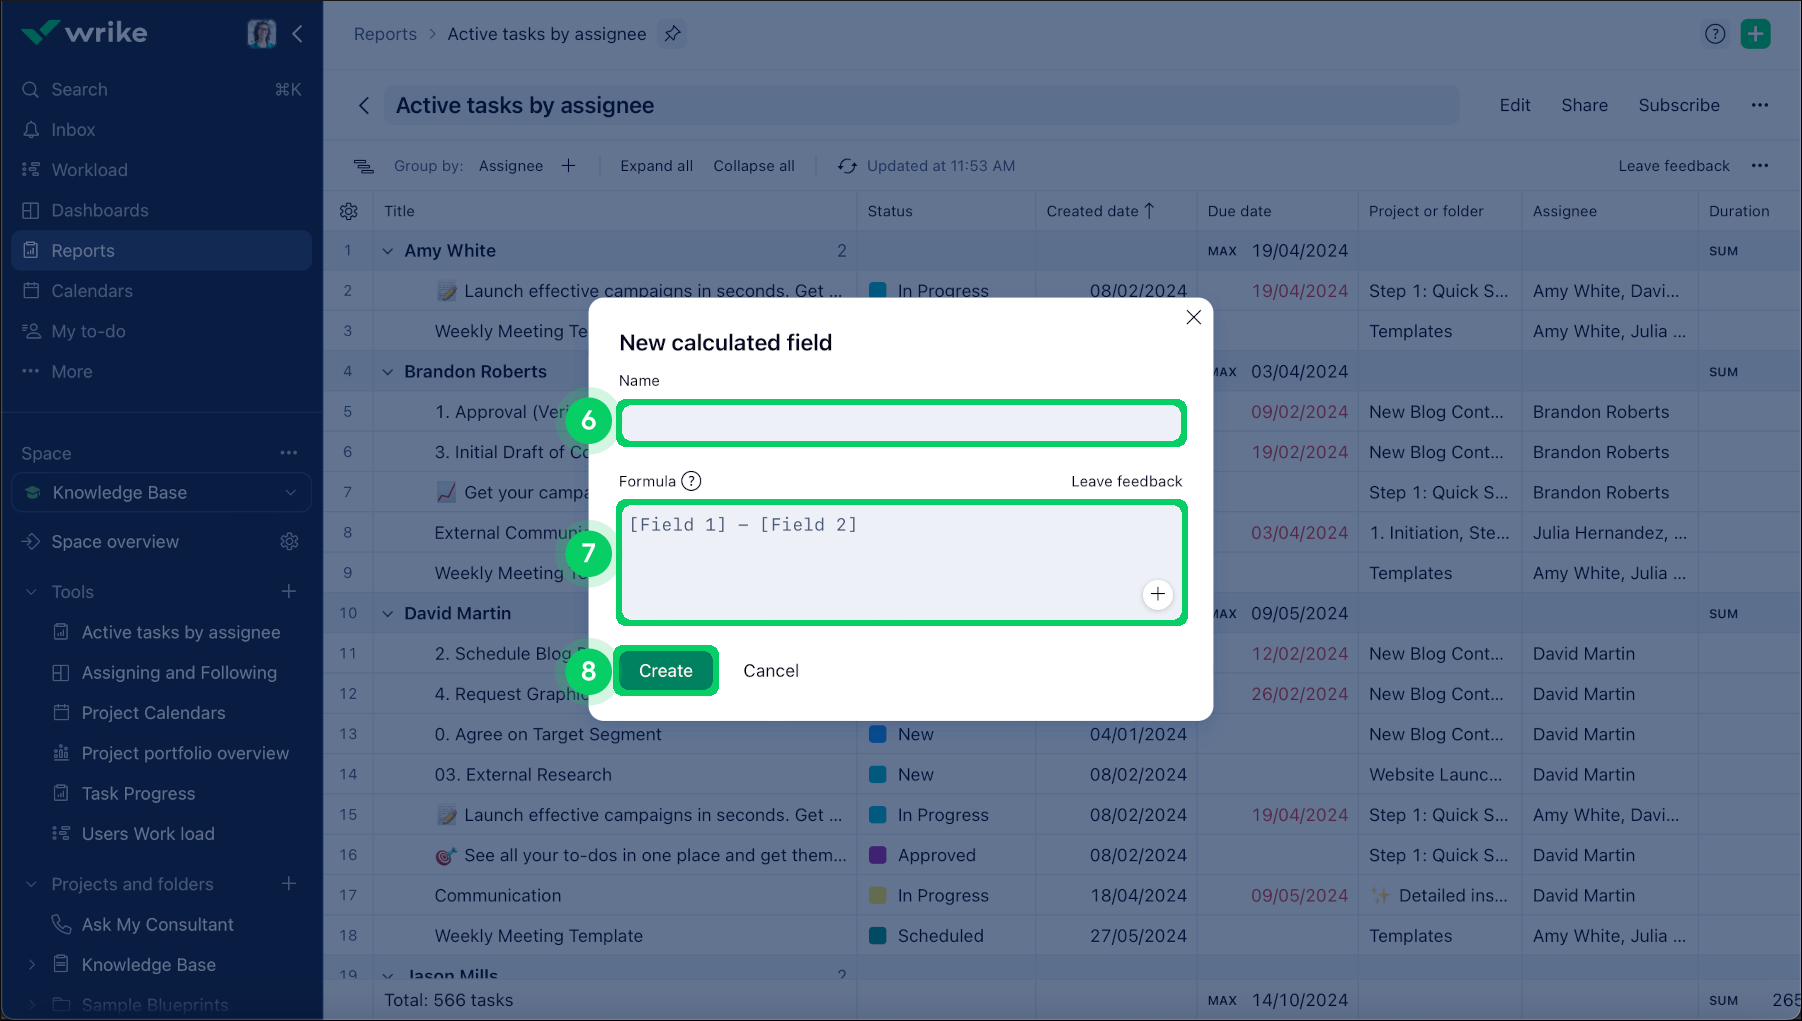Click the formula help question mark icon
The image size is (1802, 1021).
691,481
